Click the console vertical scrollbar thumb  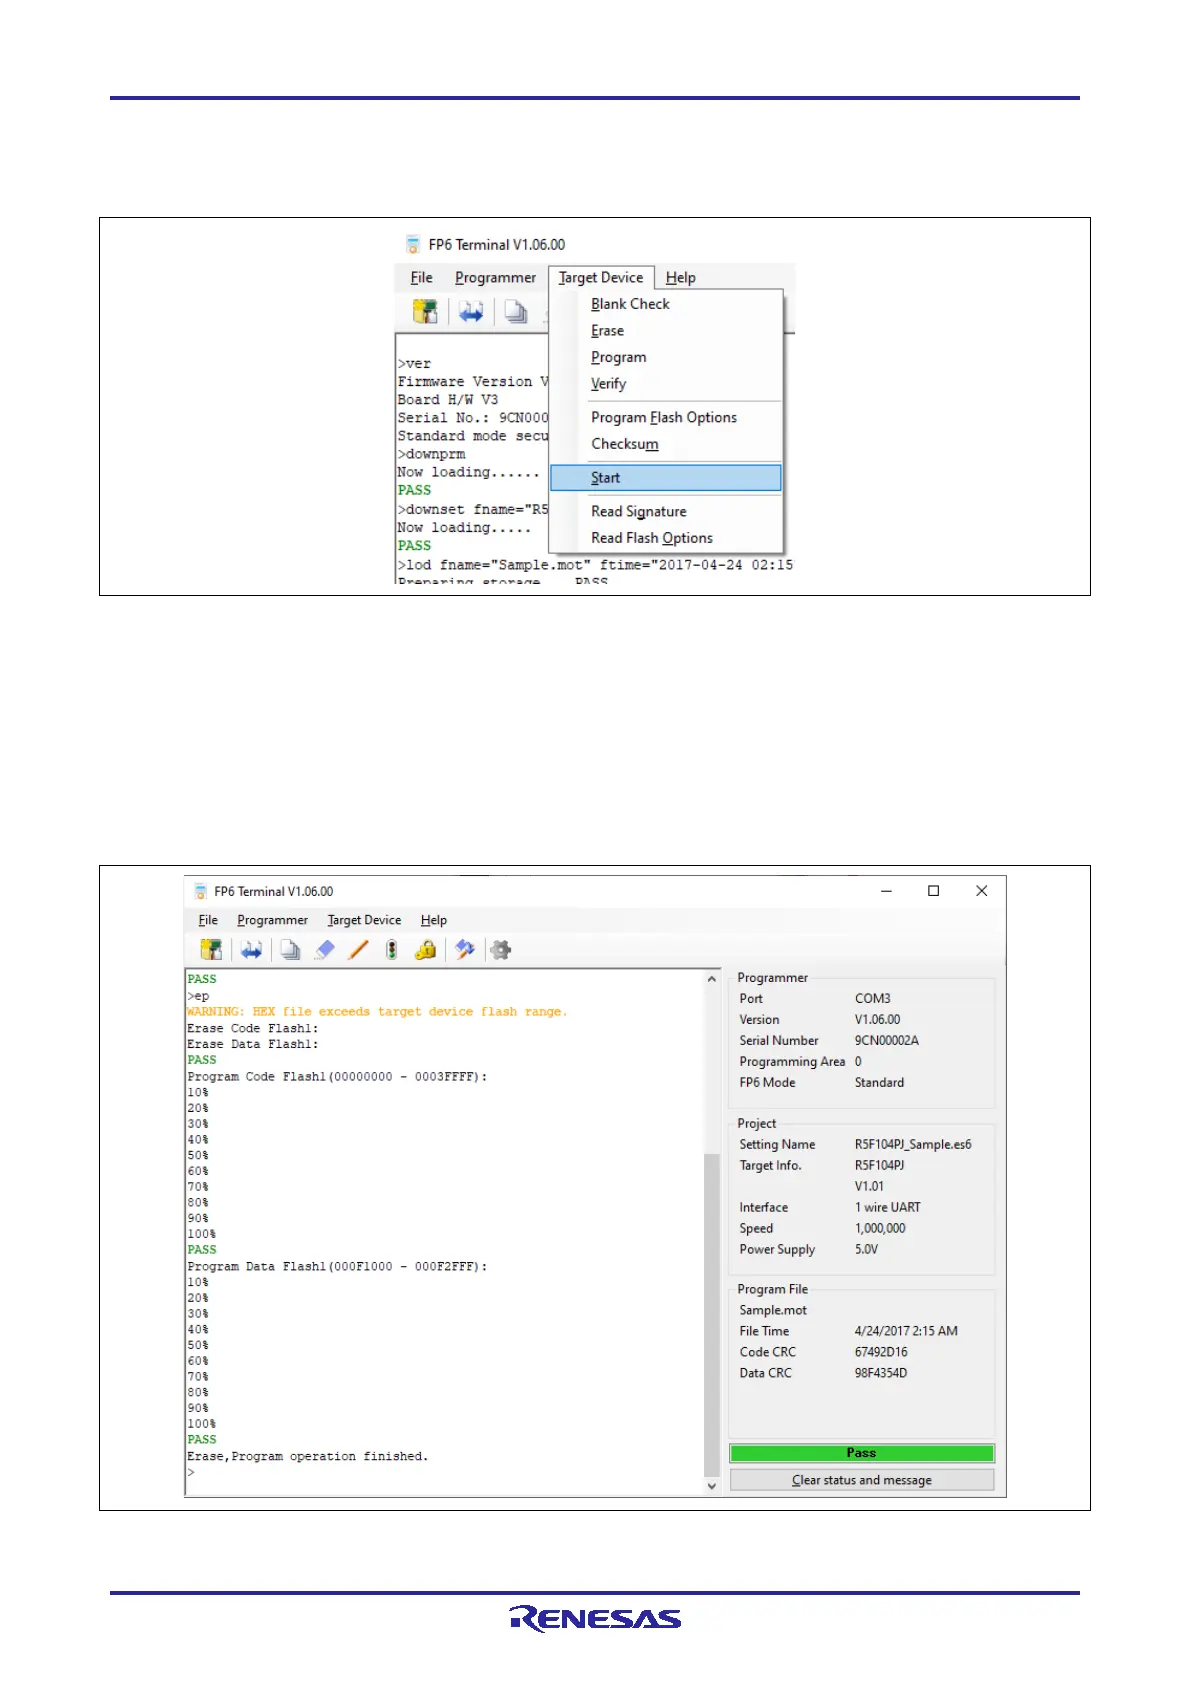(x=712, y=1315)
